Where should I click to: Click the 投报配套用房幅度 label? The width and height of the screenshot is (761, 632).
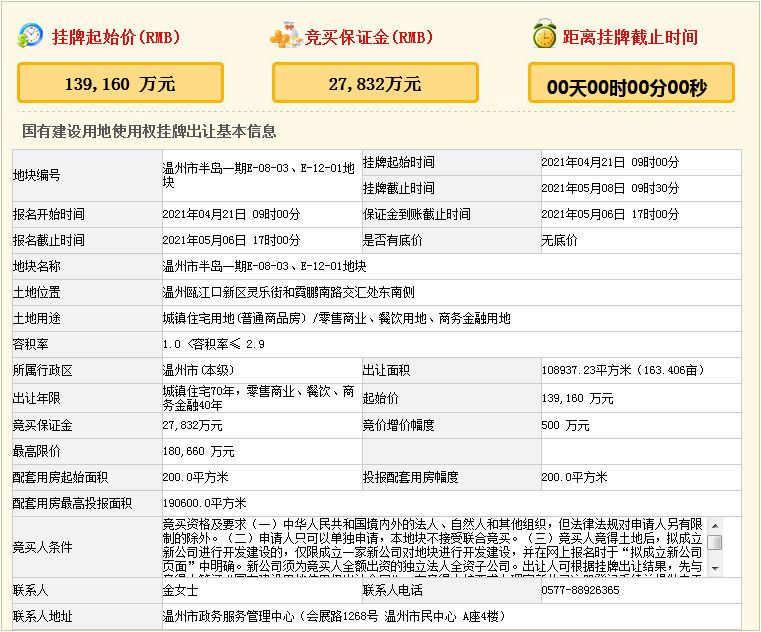(411, 477)
